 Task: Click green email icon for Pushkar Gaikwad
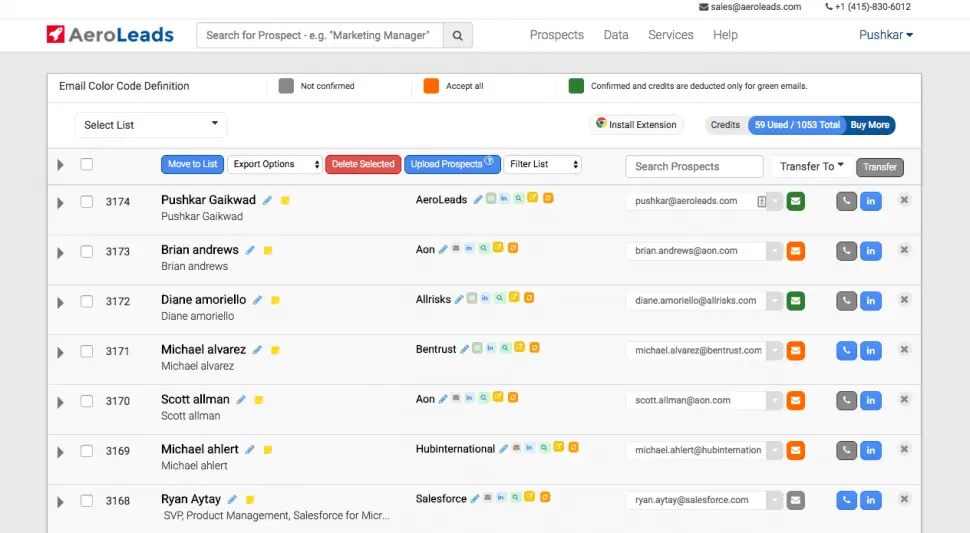point(796,201)
